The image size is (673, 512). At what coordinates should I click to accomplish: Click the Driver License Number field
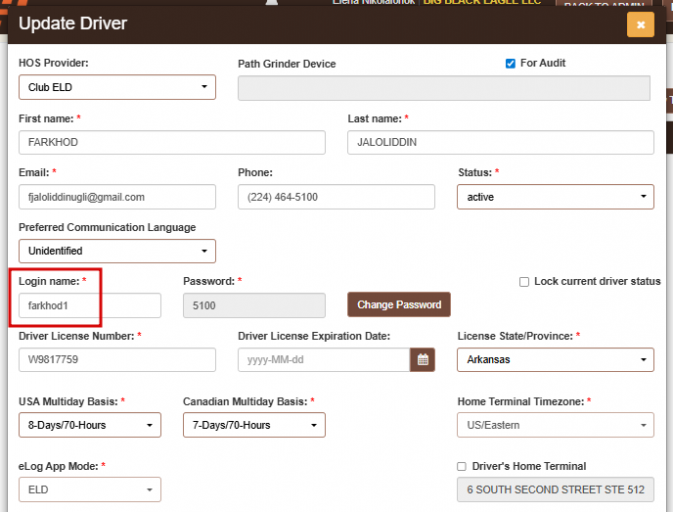click(x=117, y=360)
